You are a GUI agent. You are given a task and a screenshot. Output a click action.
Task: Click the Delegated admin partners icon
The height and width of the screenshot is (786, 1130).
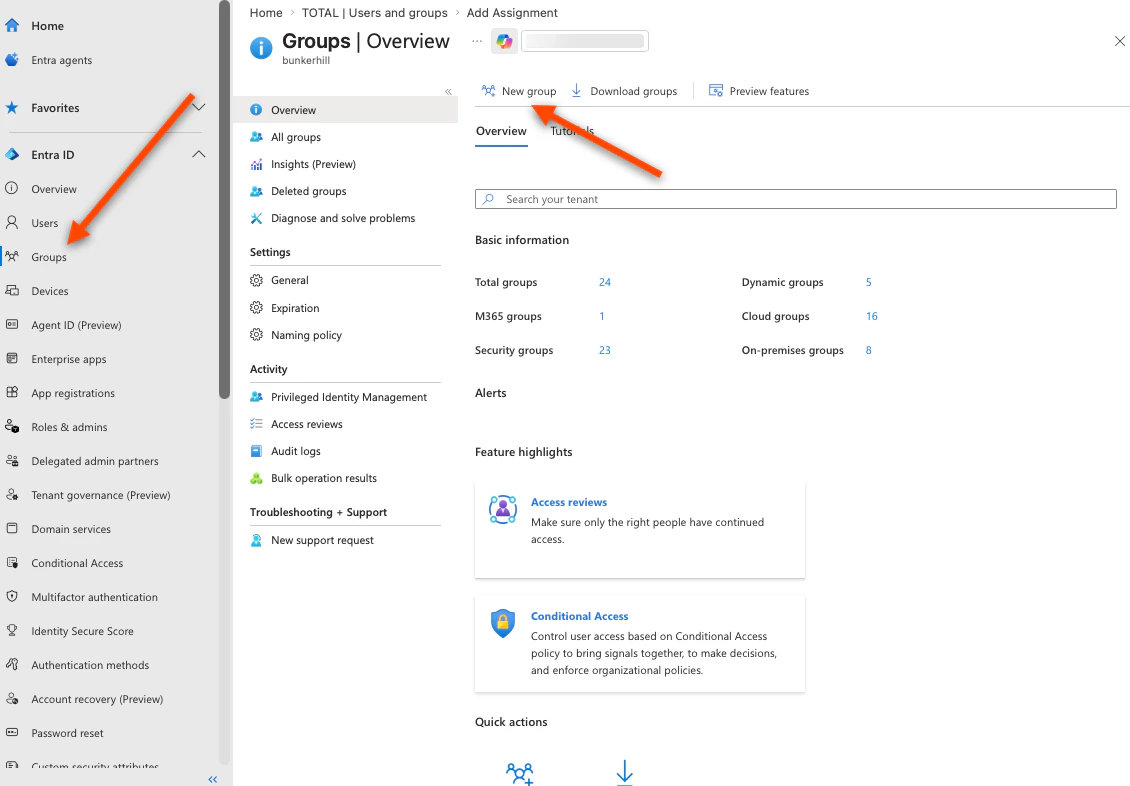click(x=12, y=460)
